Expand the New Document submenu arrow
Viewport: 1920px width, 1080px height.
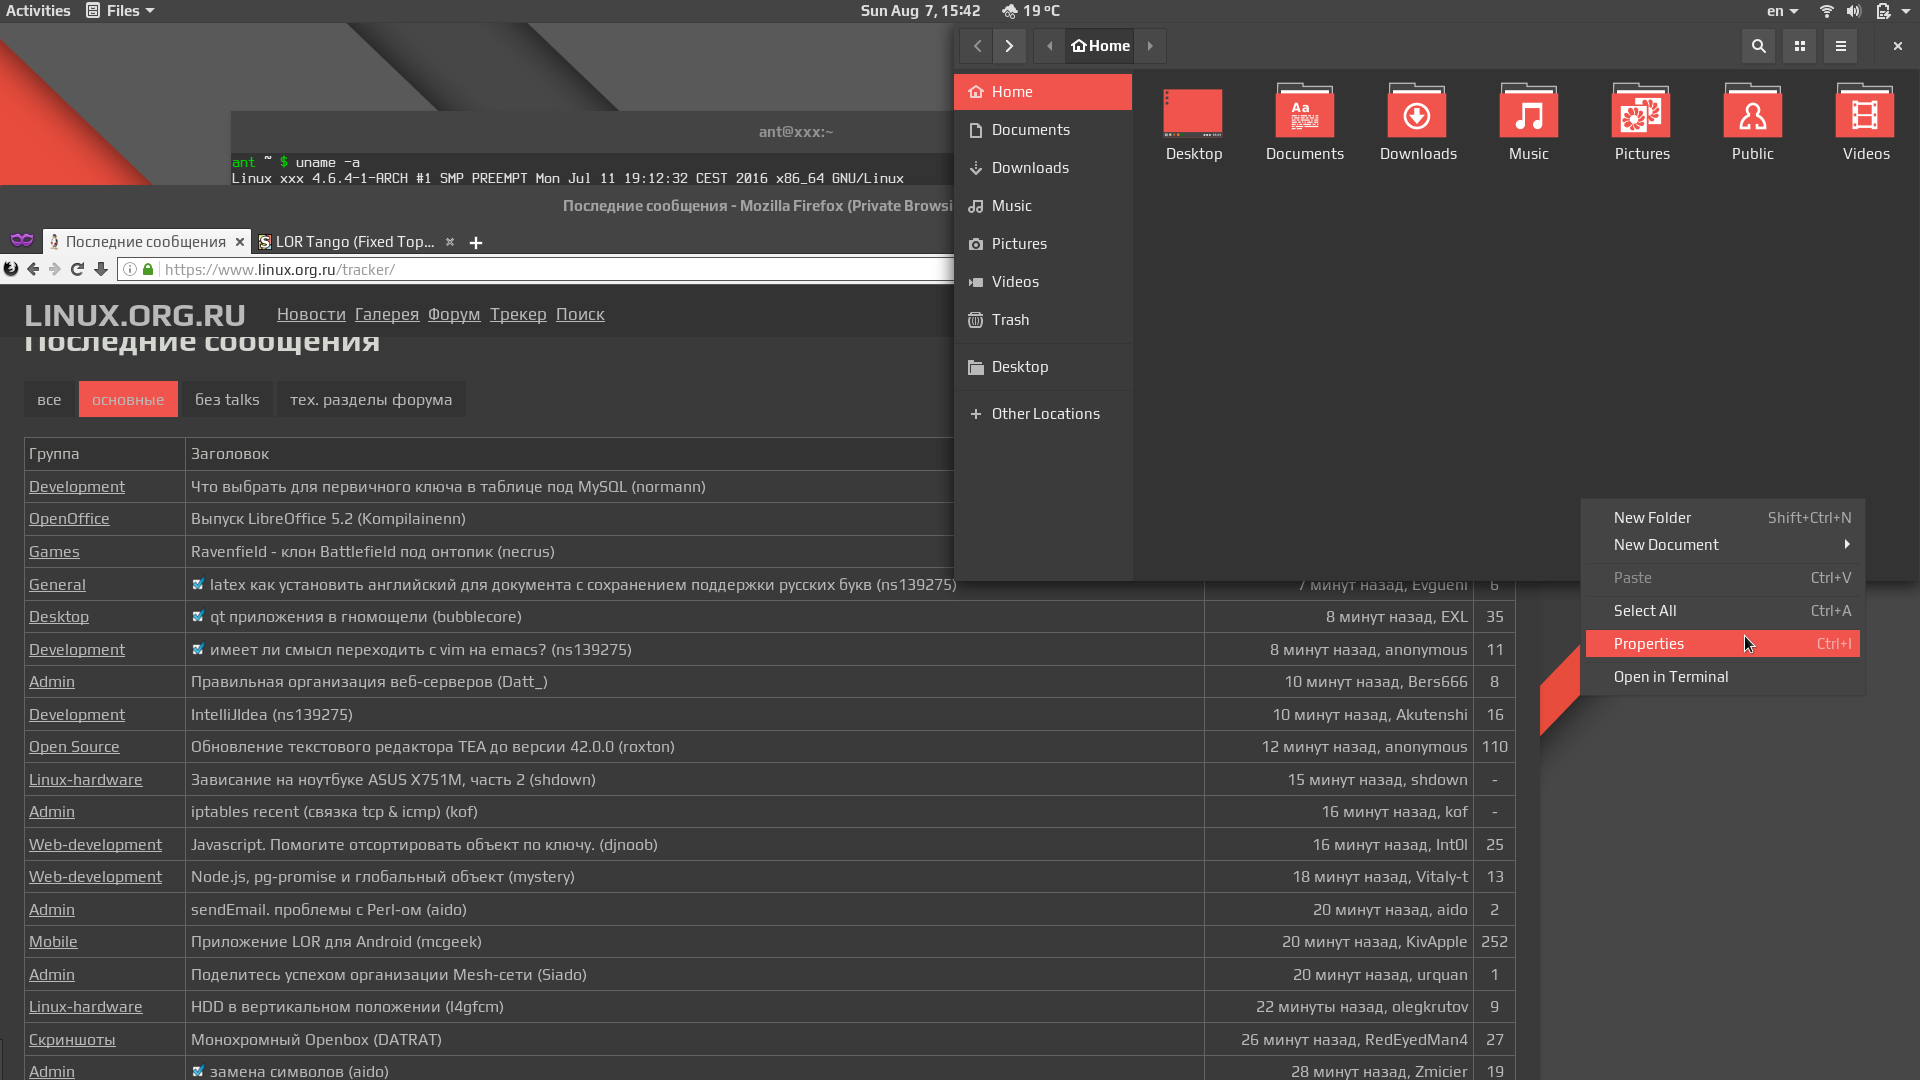[1847, 544]
